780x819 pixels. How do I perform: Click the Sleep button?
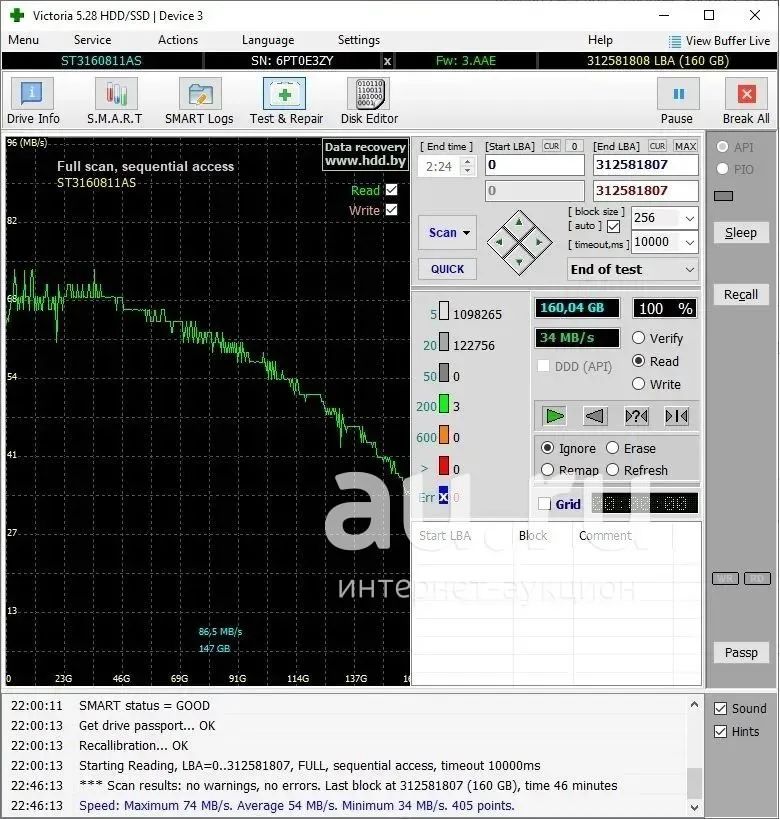(741, 232)
